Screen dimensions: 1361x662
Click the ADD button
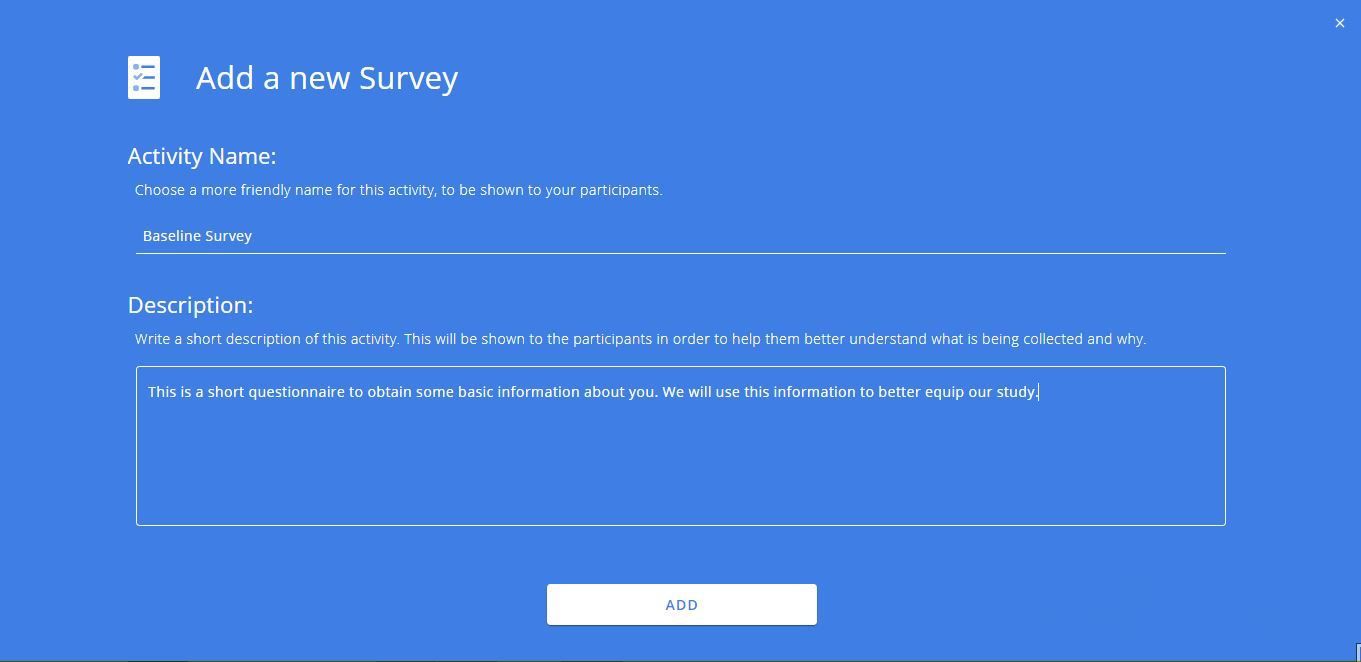click(681, 605)
